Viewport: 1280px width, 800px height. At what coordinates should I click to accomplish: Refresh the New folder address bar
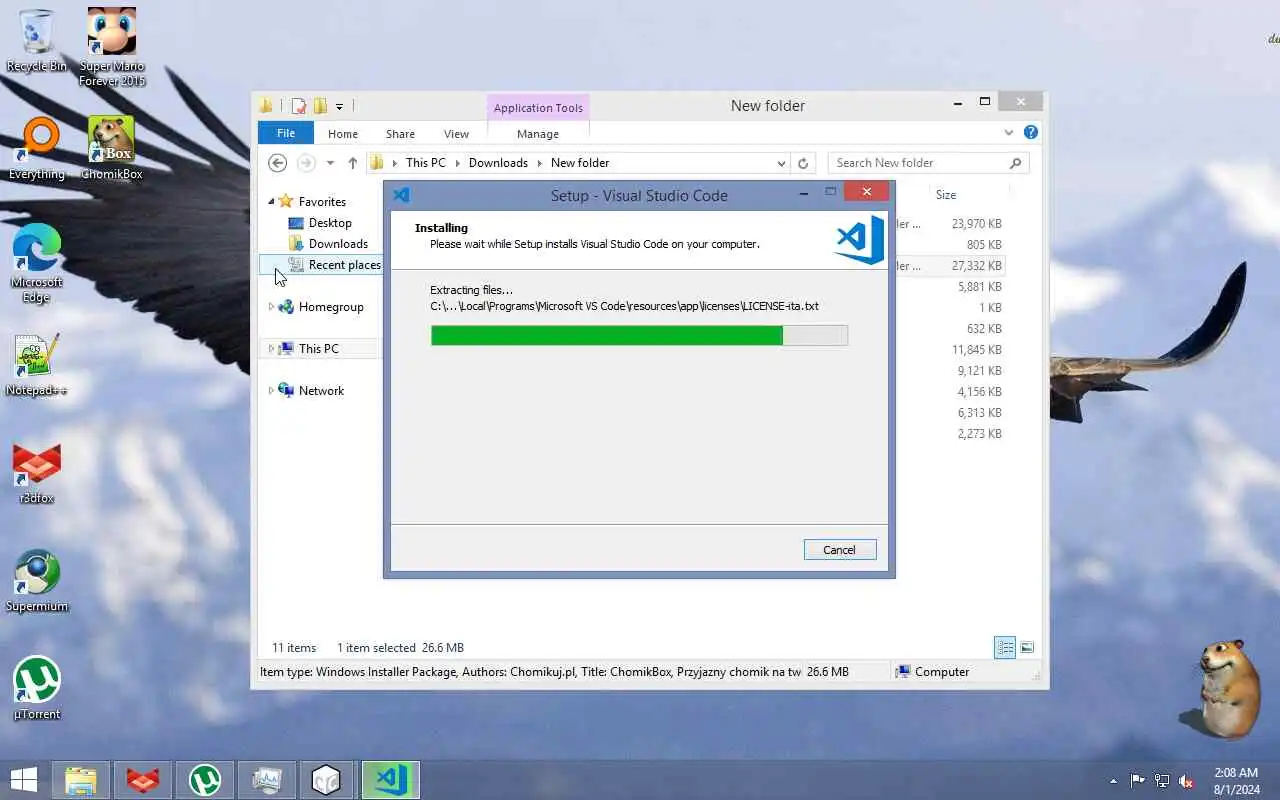tap(802, 163)
